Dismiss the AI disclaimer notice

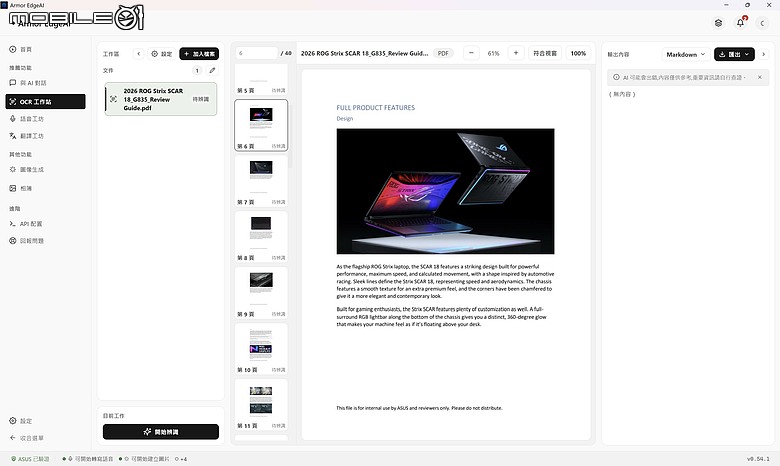760,77
